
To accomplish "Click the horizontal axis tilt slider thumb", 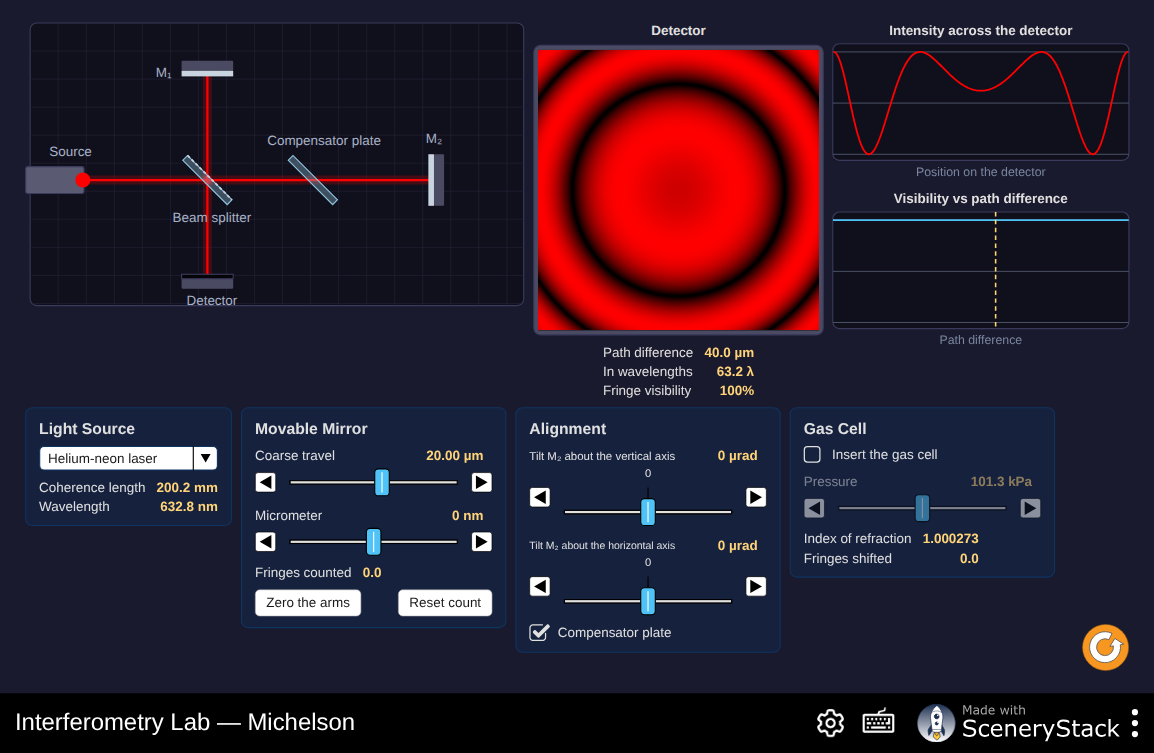I will pyautogui.click(x=648, y=601).
